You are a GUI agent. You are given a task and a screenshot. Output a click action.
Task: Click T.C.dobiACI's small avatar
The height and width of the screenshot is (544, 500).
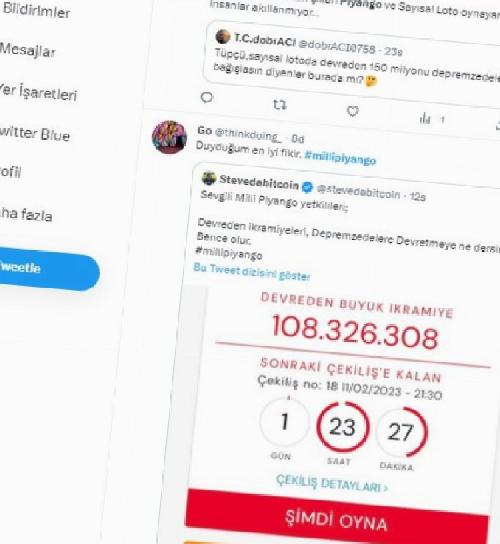[x=223, y=37]
